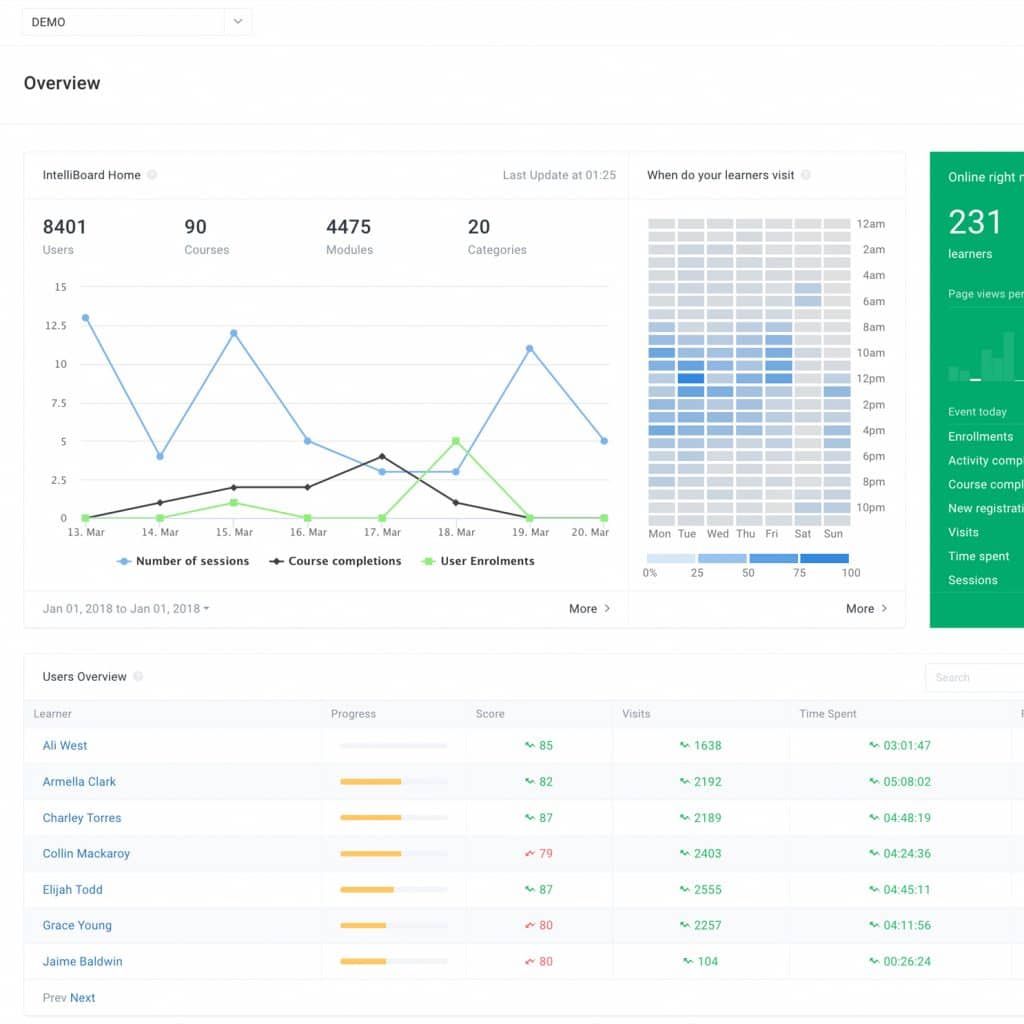Sort table by Visits column header
The image size is (1024, 1024).
click(x=636, y=714)
